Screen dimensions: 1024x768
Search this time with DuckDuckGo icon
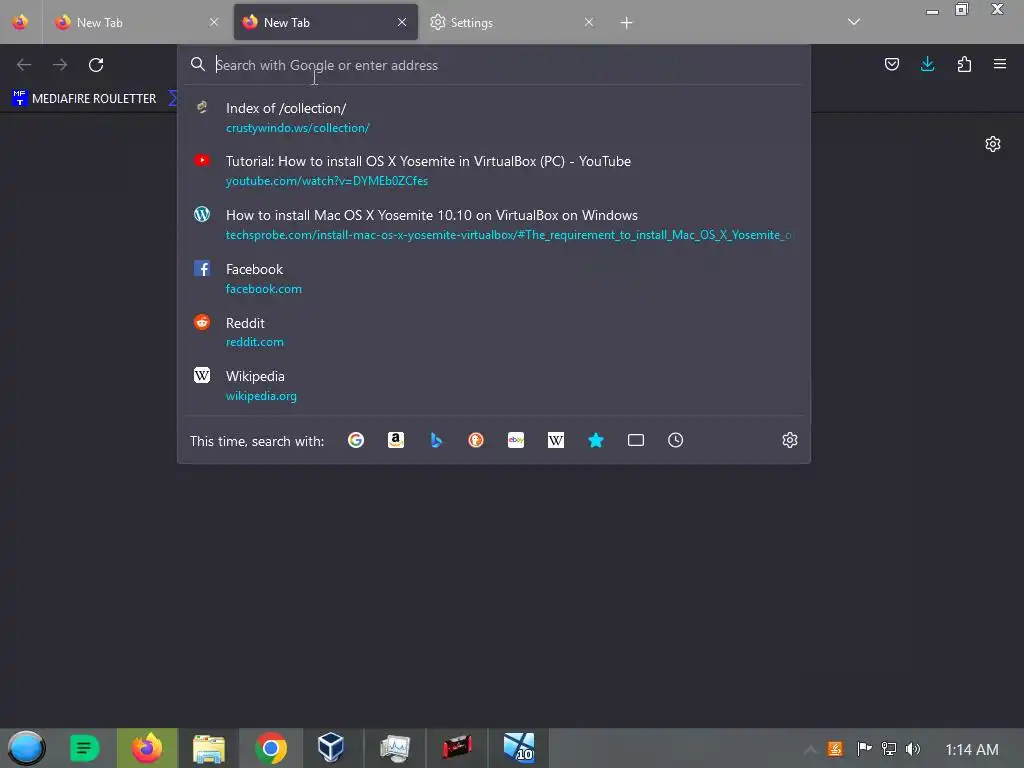click(x=476, y=440)
